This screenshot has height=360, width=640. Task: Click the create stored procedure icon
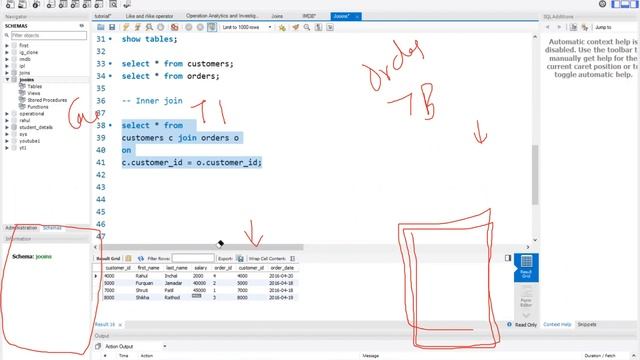coord(87,4)
